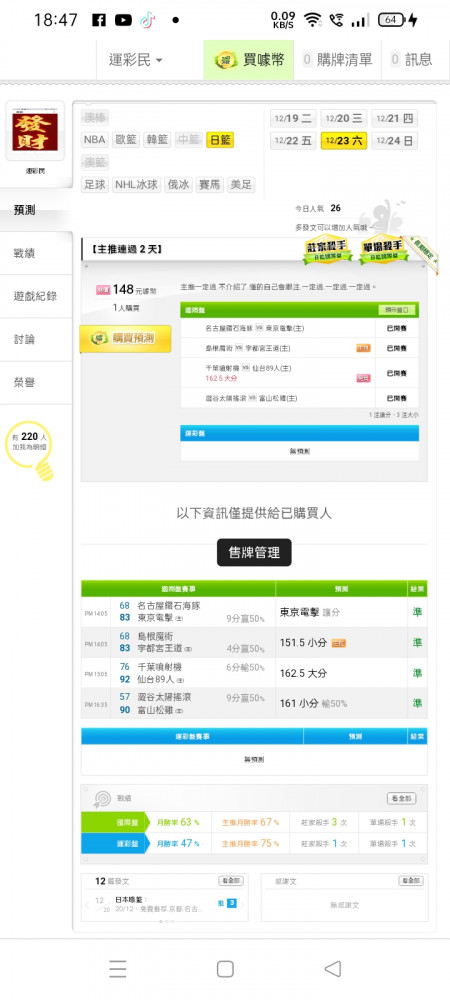Select the NHL冰球 sport filter
The image size is (450, 1000).
[x=136, y=185]
